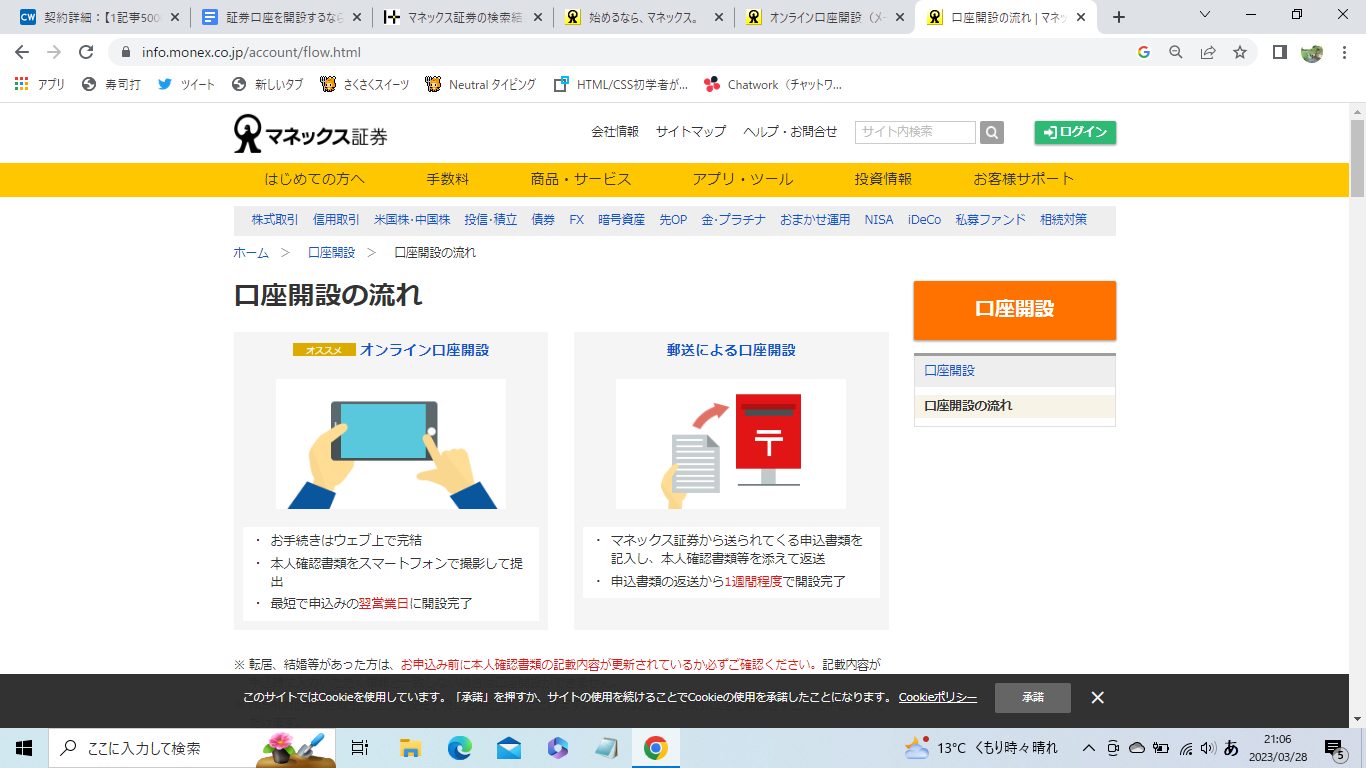Image resolution: width=1366 pixels, height=768 pixels.
Task: Click the site search magnifier button
Action: tap(991, 133)
